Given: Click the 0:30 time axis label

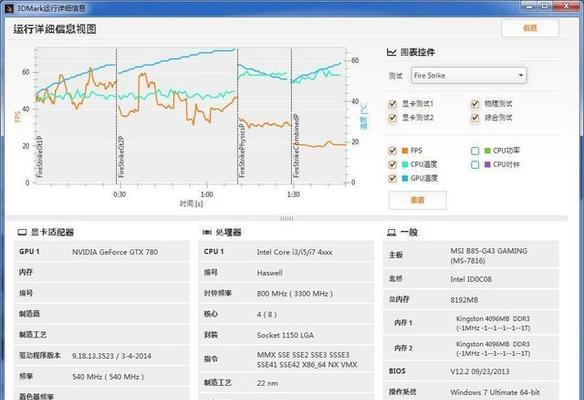Looking at the screenshot, I should tap(119, 194).
